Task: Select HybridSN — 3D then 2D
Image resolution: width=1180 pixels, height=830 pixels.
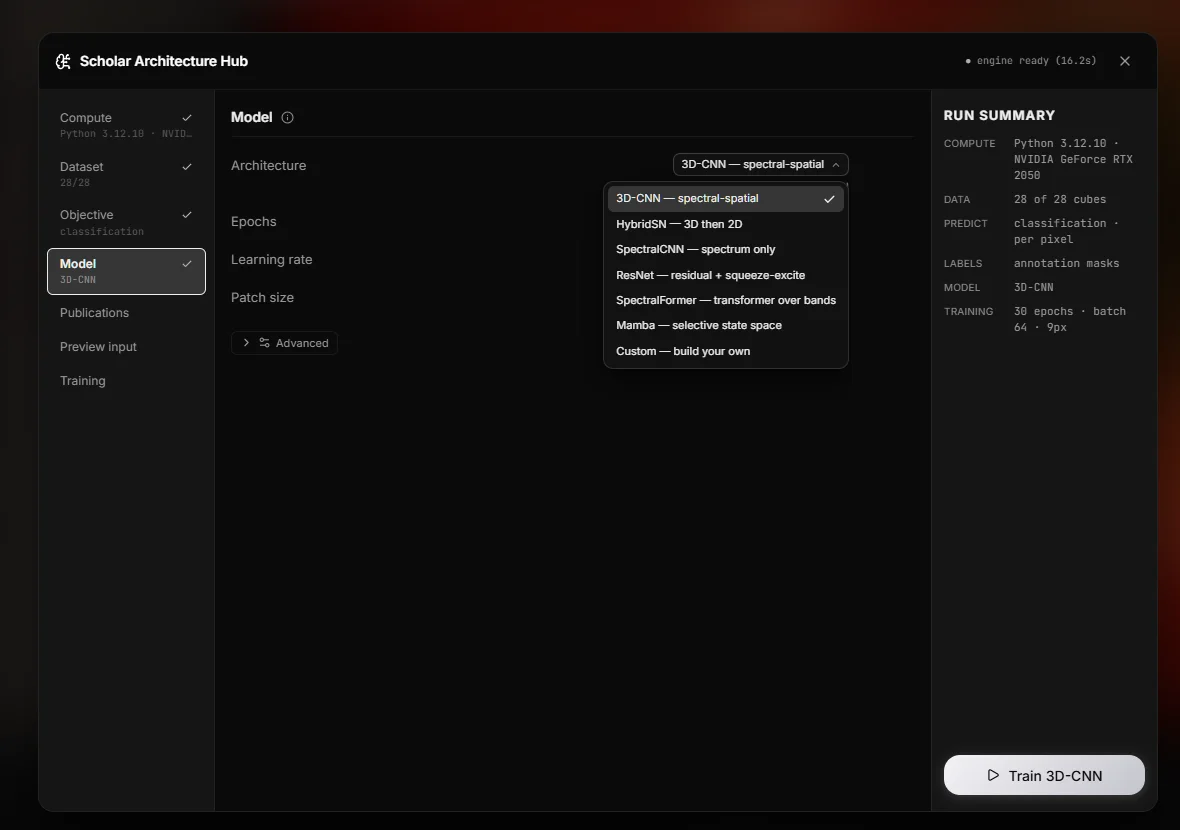Action: point(725,224)
